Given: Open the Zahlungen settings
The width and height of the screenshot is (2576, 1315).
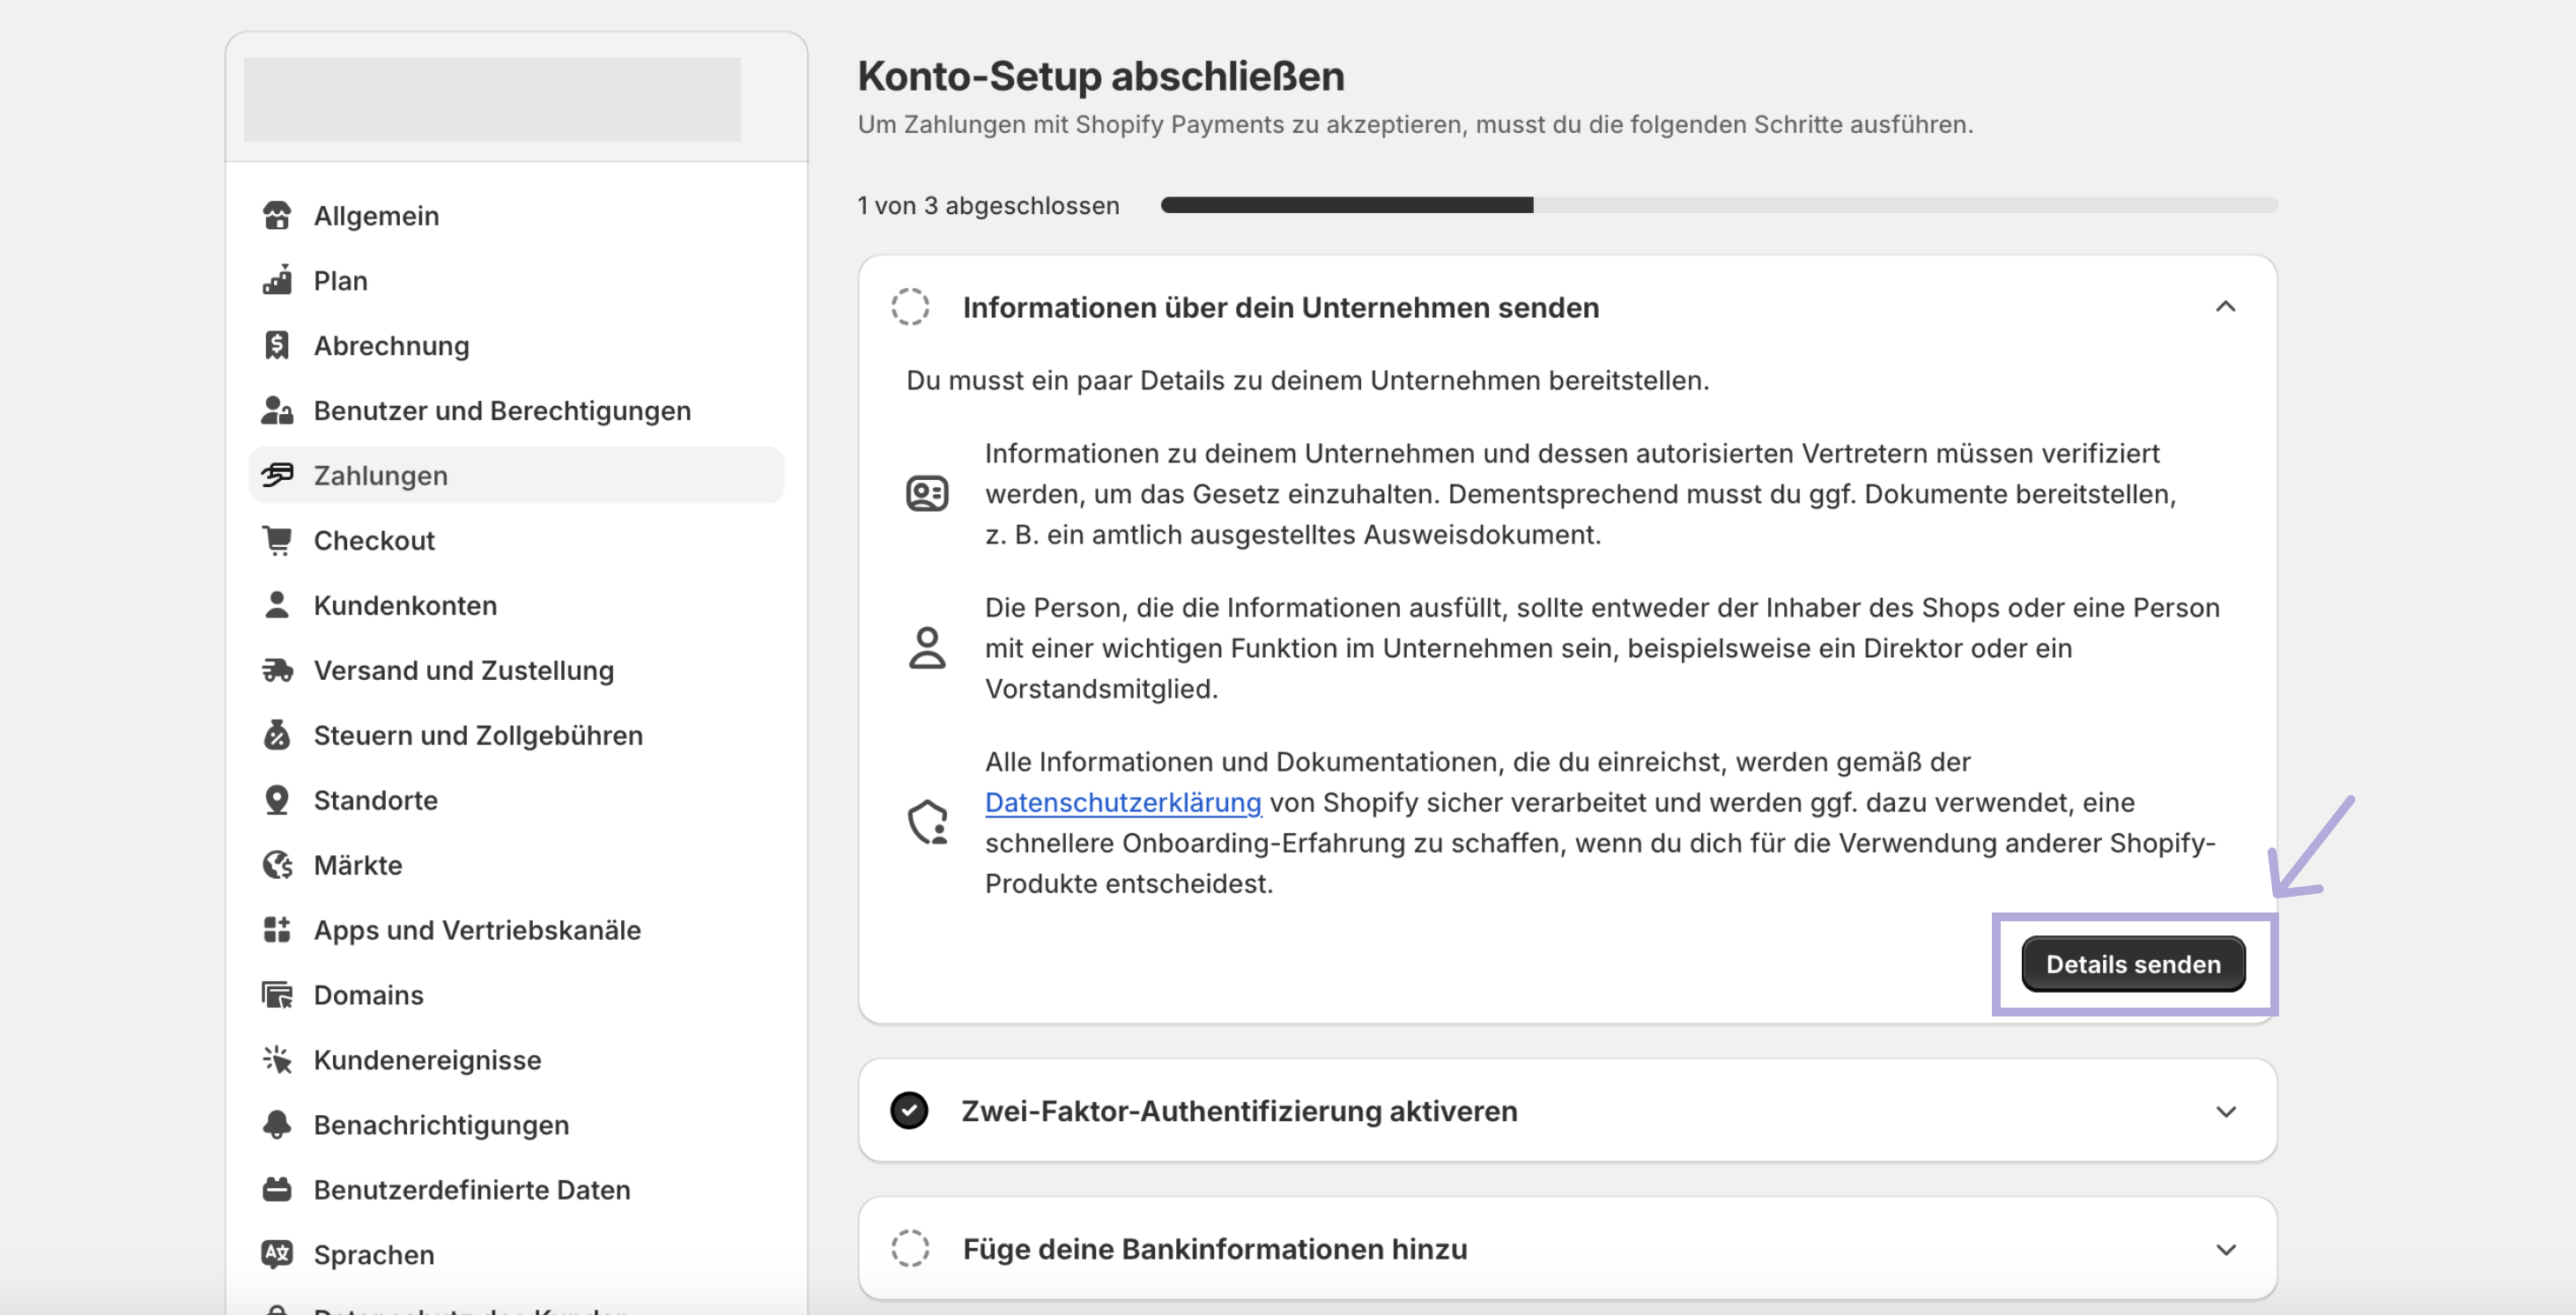Looking at the screenshot, I should (516, 476).
